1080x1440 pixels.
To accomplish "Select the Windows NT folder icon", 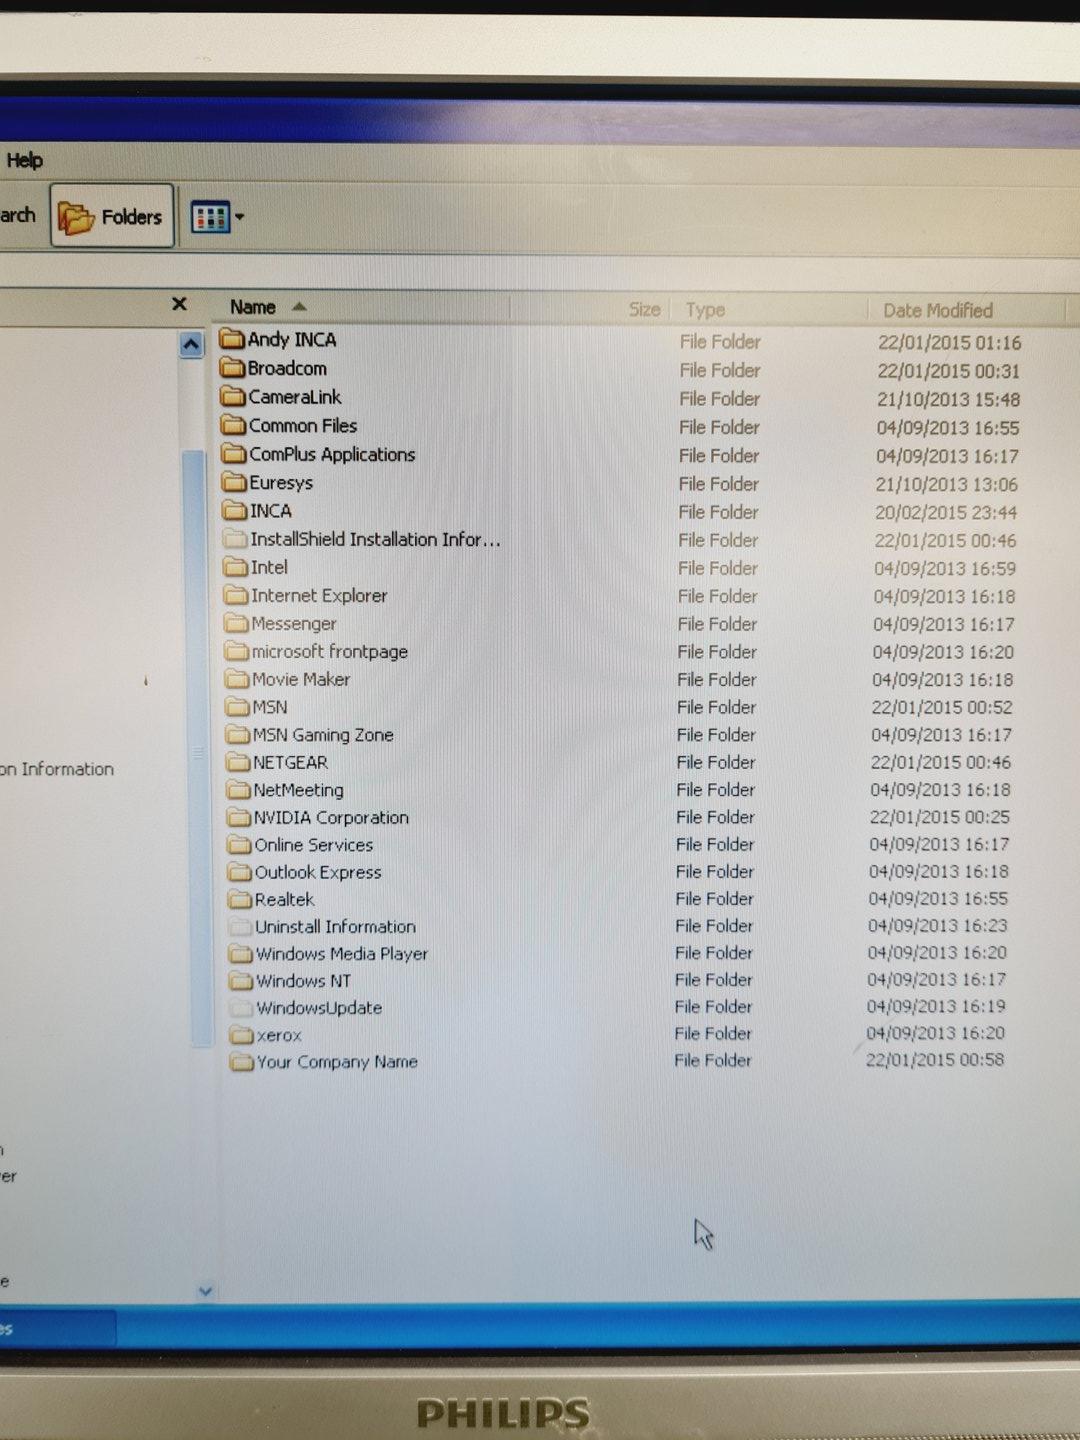I will (x=241, y=980).
